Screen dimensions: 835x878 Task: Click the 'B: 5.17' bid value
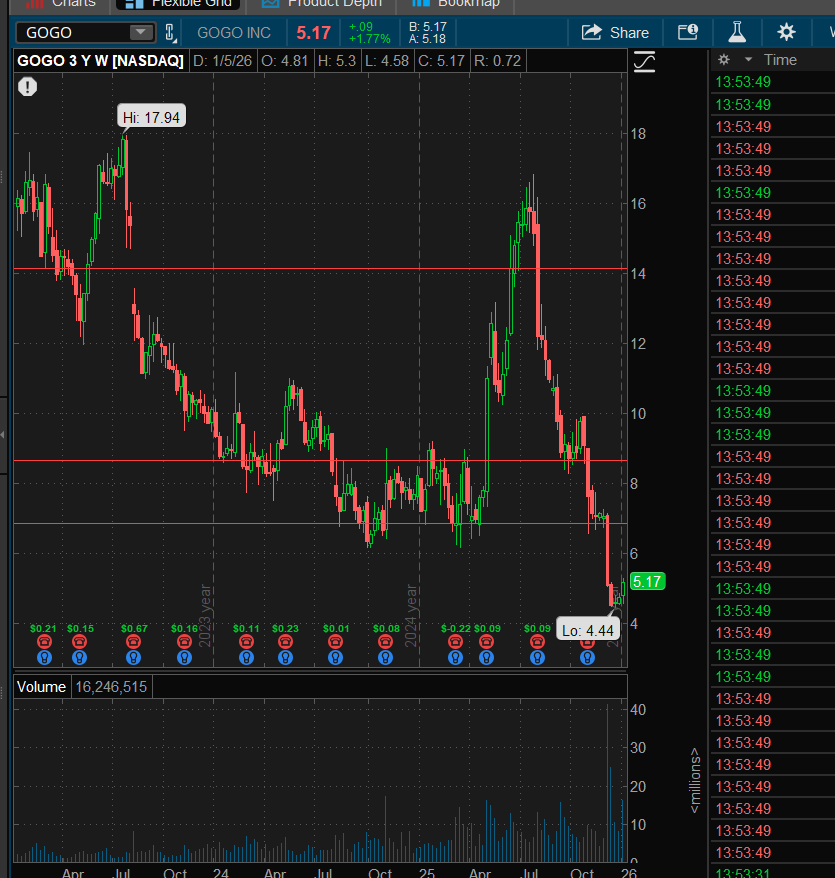tap(428, 26)
